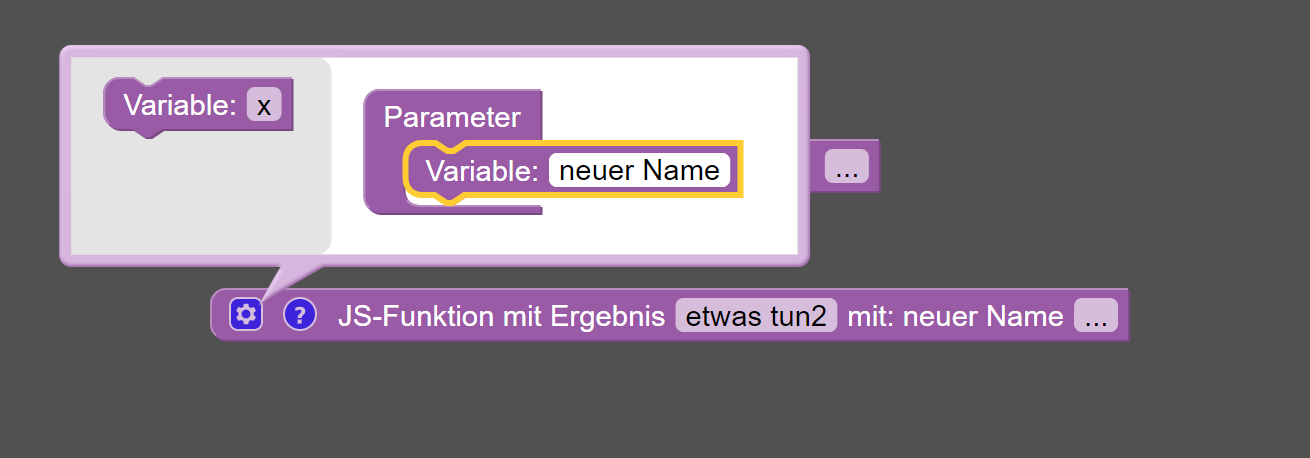The image size is (1310, 458).
Task: Click the "neuer Name" text field
Action: click(x=639, y=170)
